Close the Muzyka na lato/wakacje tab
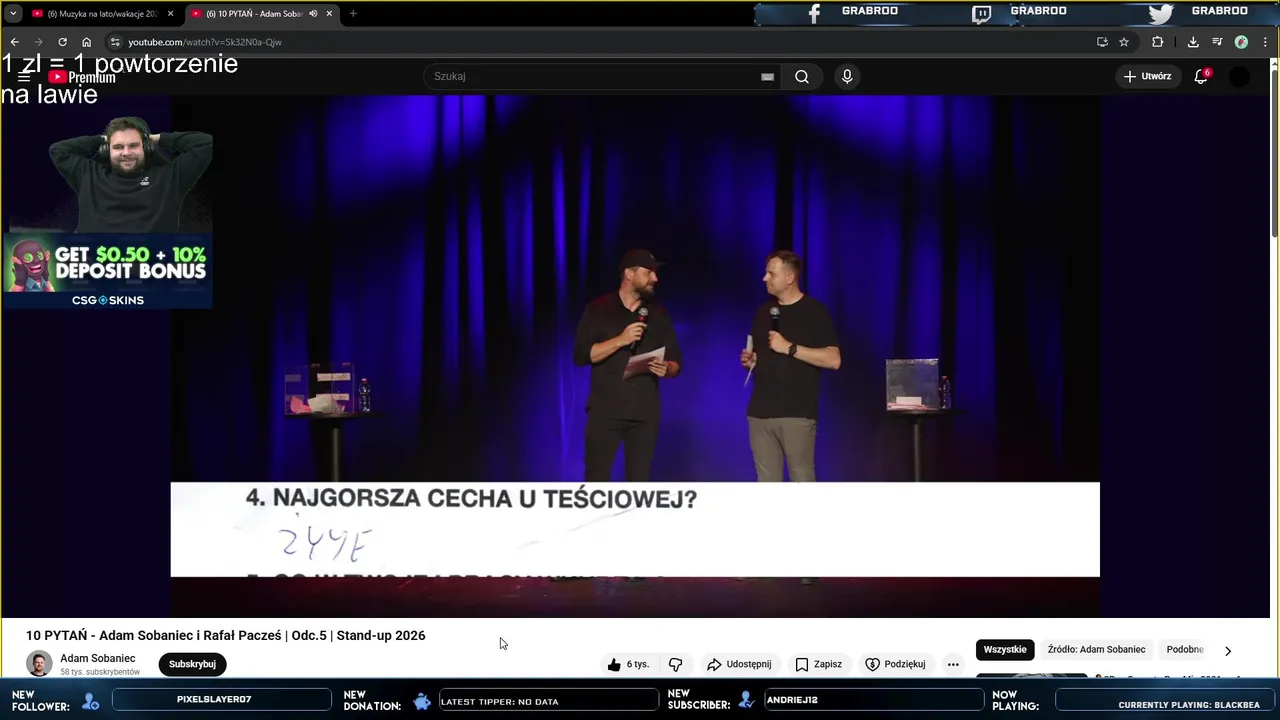 pos(170,14)
